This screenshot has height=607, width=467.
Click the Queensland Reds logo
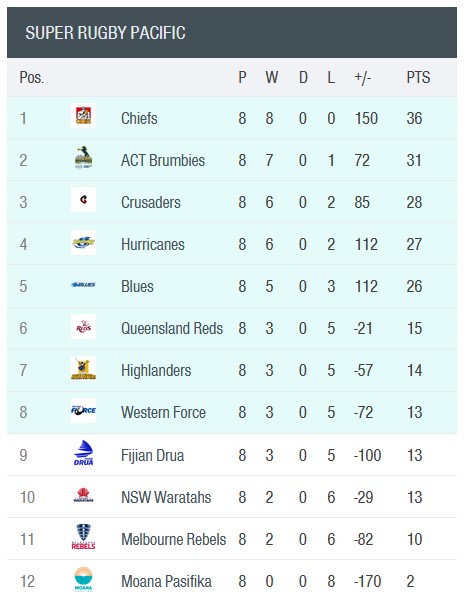83,327
